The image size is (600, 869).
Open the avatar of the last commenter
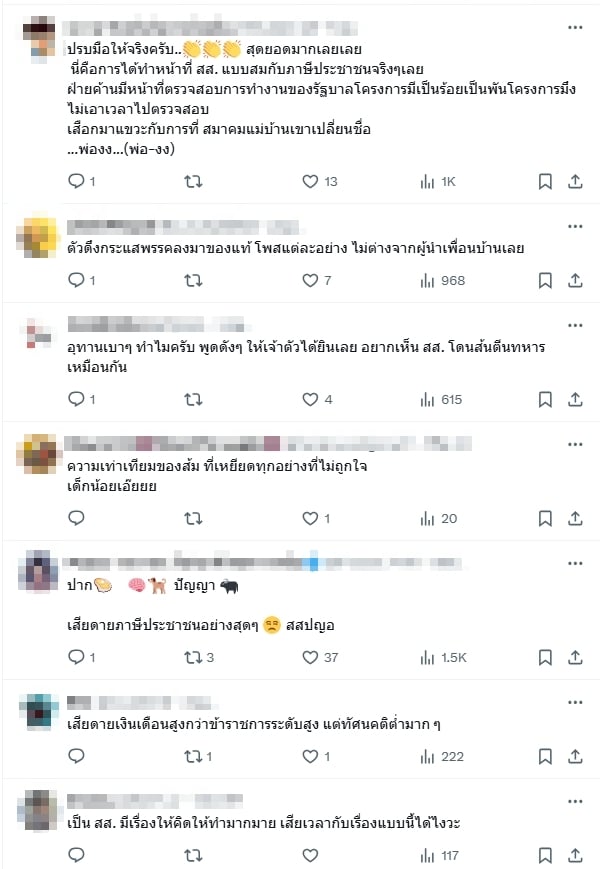click(x=38, y=810)
